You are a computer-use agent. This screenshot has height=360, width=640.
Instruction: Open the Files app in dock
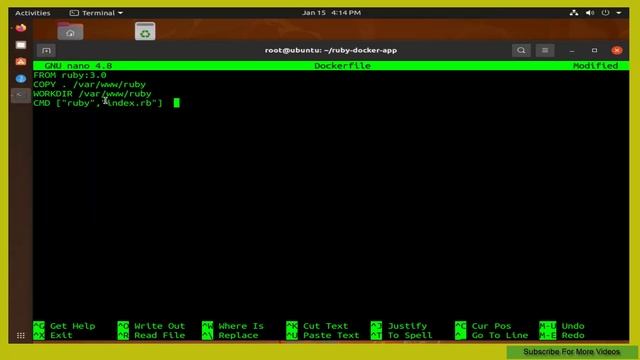21,45
